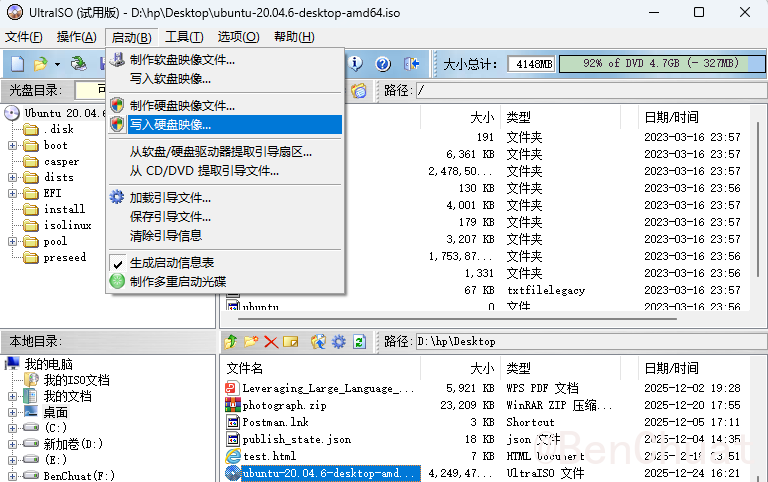The width and height of the screenshot is (768, 482).
Task: Click the blue gear icon in the local toolbar
Action: 338,341
